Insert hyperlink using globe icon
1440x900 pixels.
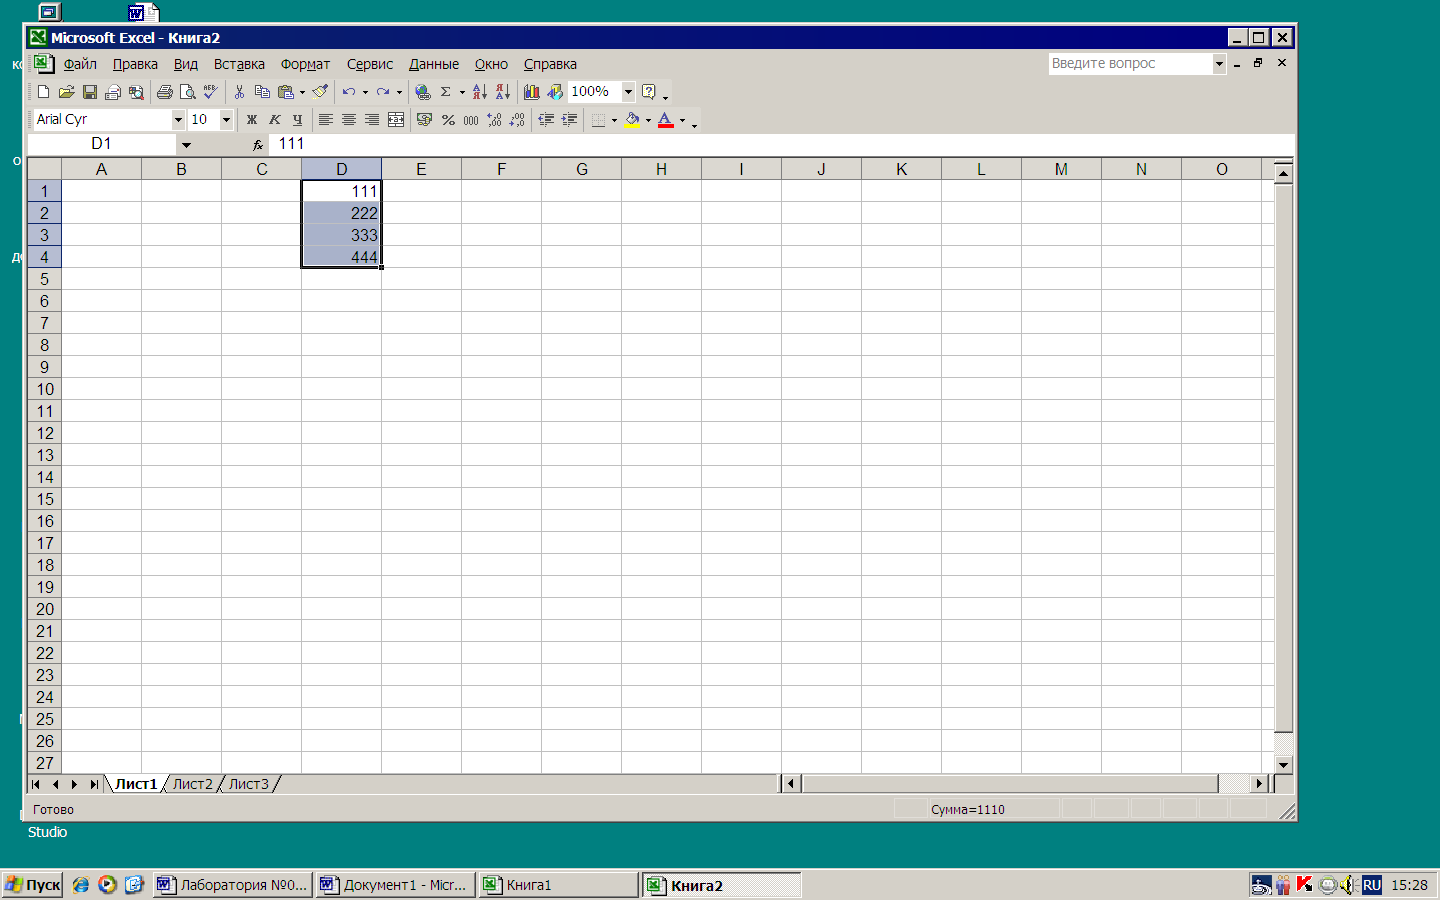pyautogui.click(x=423, y=92)
